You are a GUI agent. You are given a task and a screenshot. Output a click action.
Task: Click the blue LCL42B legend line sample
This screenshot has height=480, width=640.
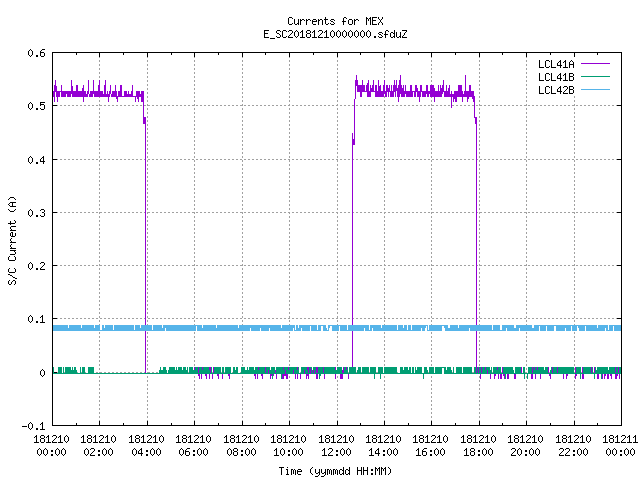tap(595, 89)
